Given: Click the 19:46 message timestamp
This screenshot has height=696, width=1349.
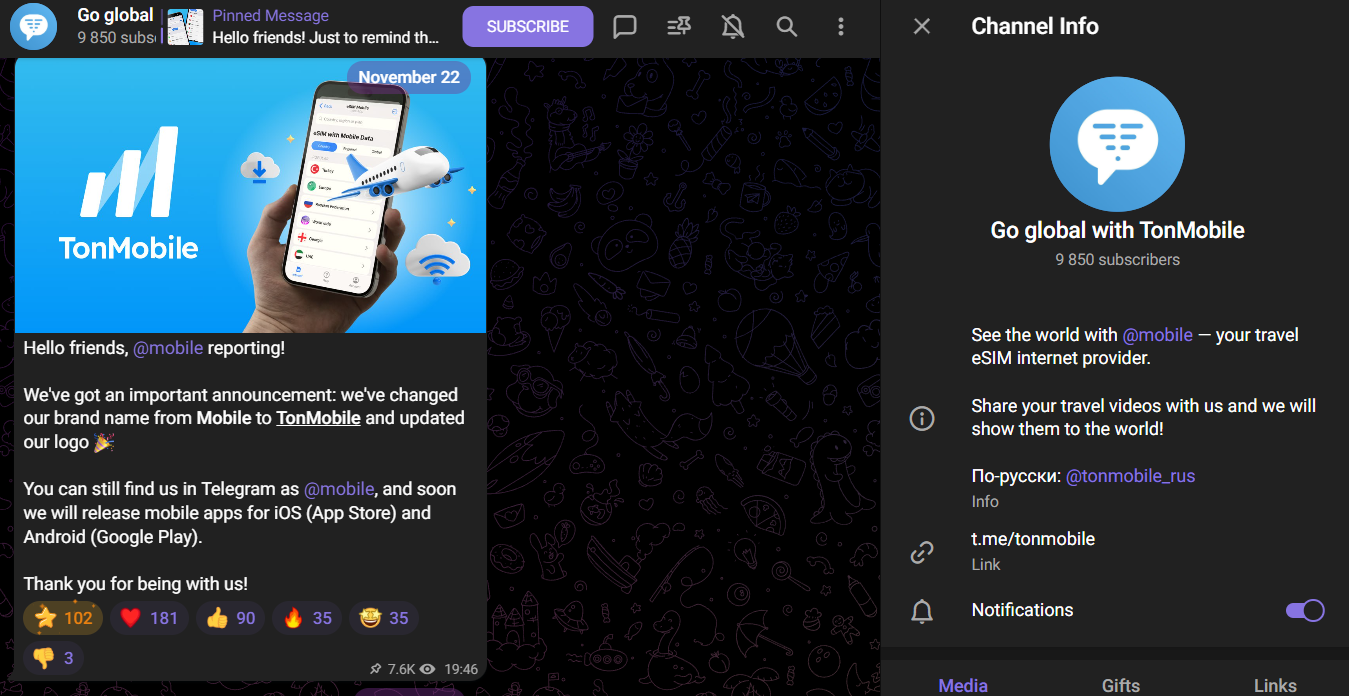Looking at the screenshot, I should [x=460, y=669].
